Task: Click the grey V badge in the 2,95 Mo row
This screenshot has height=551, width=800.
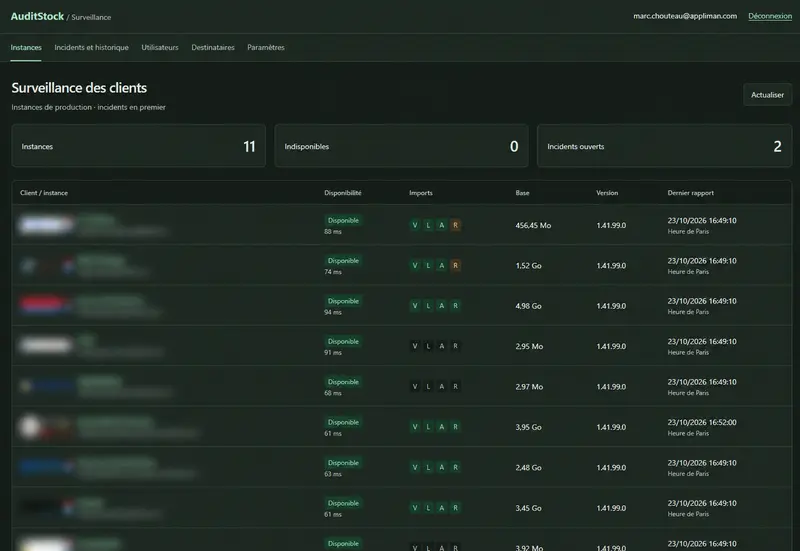Action: [415, 346]
